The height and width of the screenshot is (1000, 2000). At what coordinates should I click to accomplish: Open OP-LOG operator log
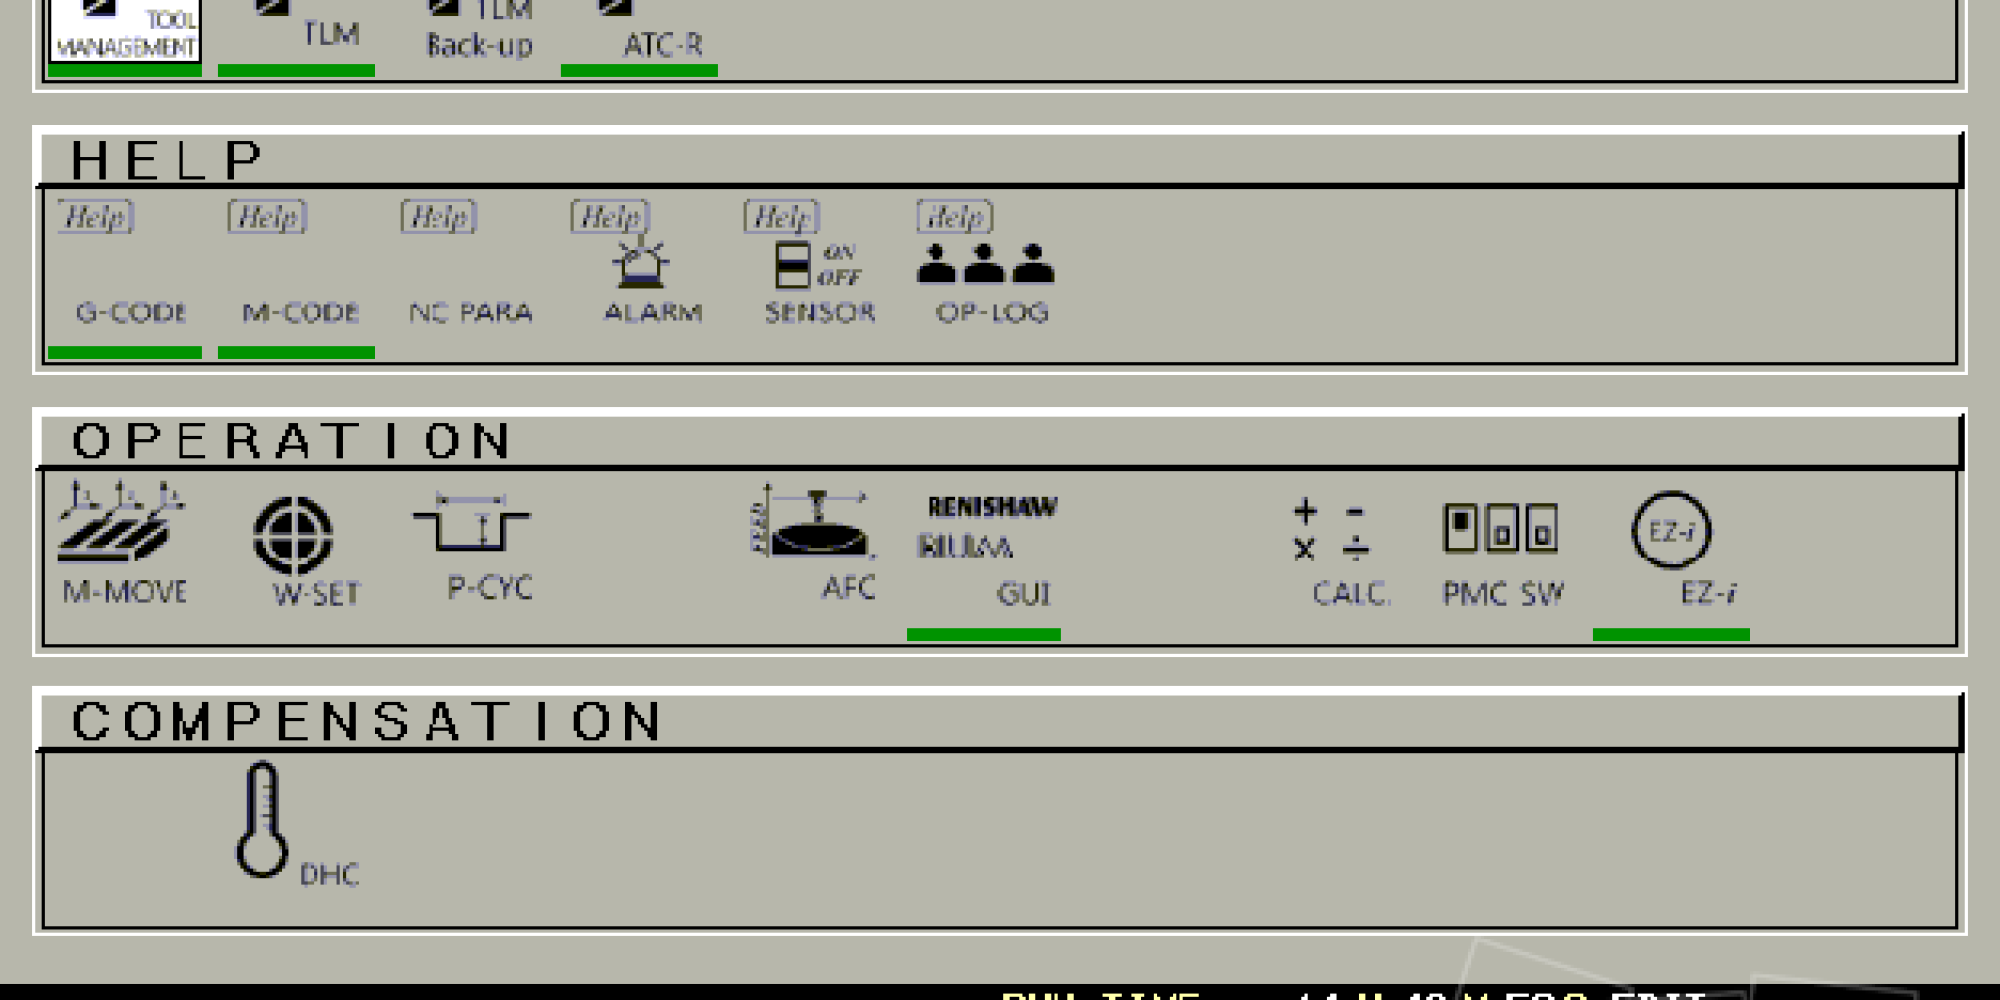coord(988,265)
